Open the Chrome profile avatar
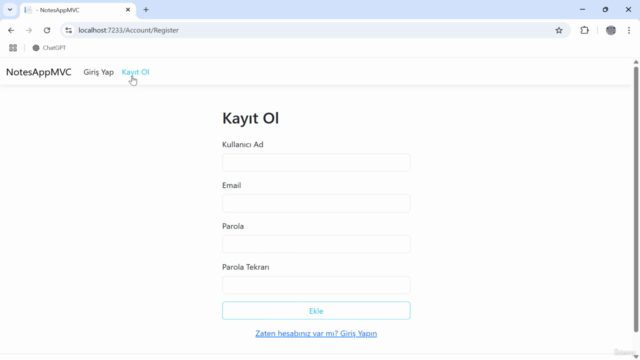640x360 pixels. 611,30
